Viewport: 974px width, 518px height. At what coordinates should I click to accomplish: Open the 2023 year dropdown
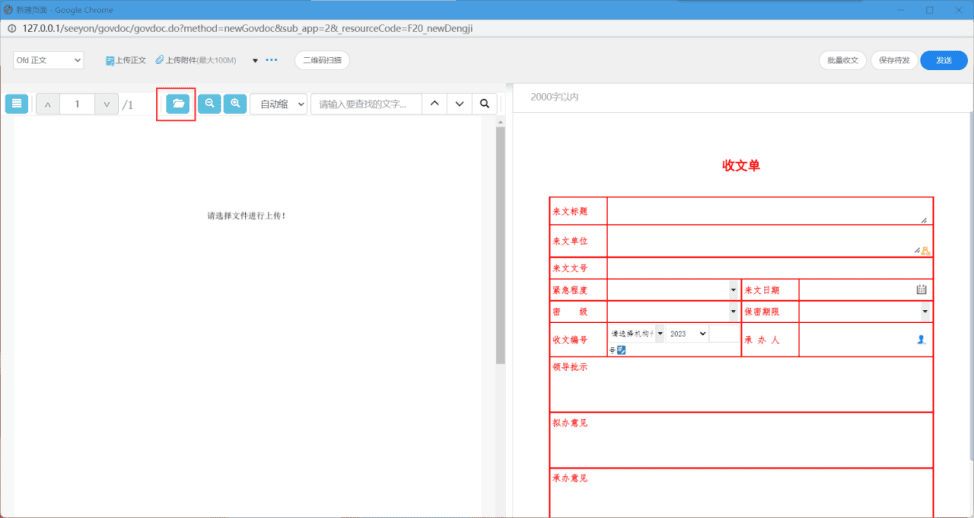click(687, 334)
